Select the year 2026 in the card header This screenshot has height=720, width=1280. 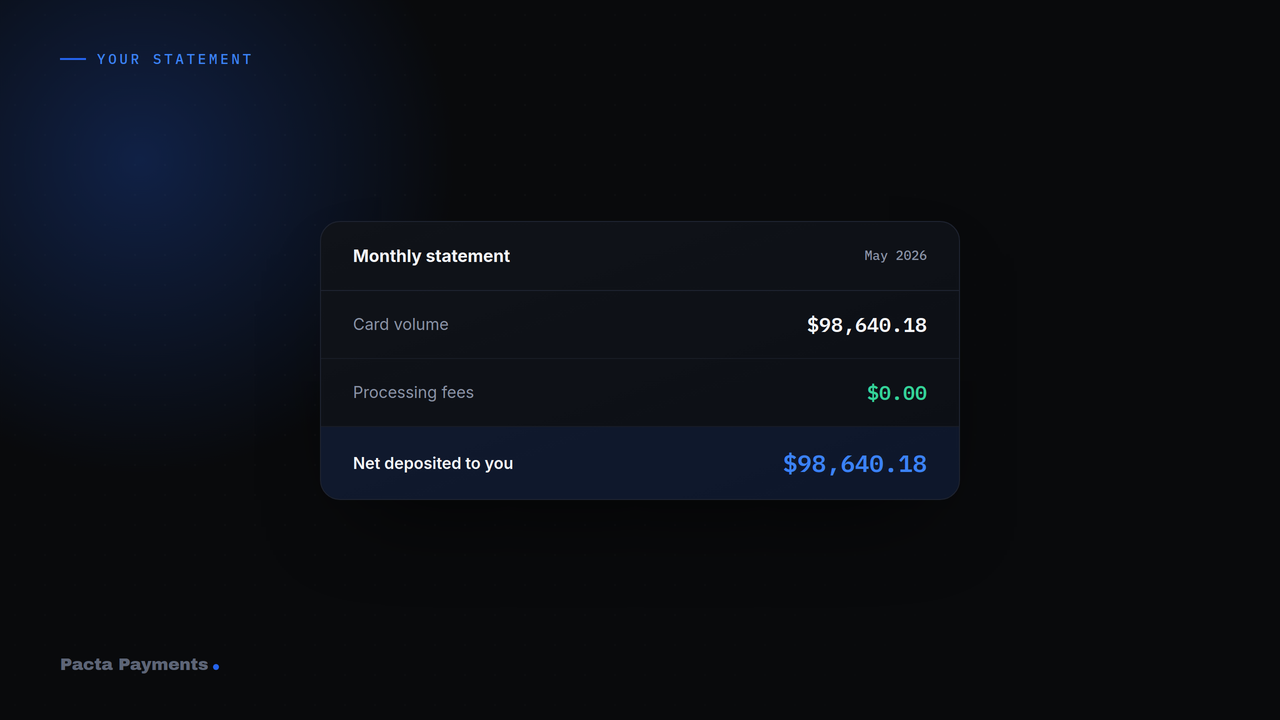(911, 256)
